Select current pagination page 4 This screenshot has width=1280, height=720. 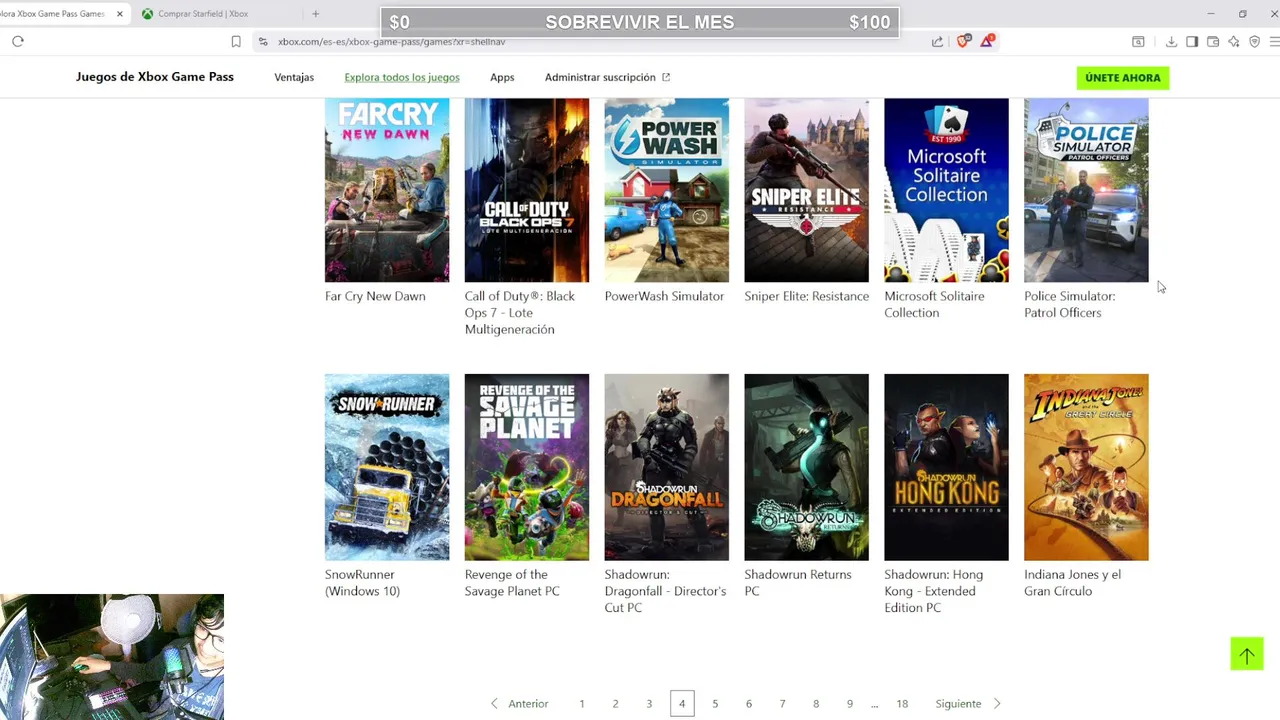682,704
